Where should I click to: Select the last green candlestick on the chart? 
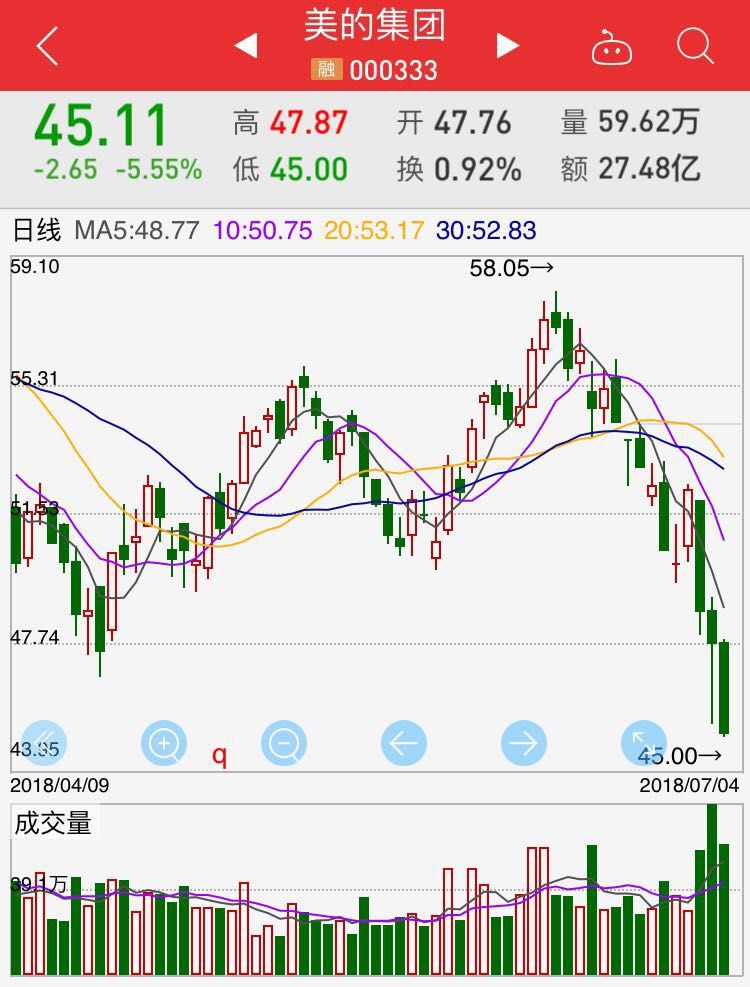click(x=724, y=687)
